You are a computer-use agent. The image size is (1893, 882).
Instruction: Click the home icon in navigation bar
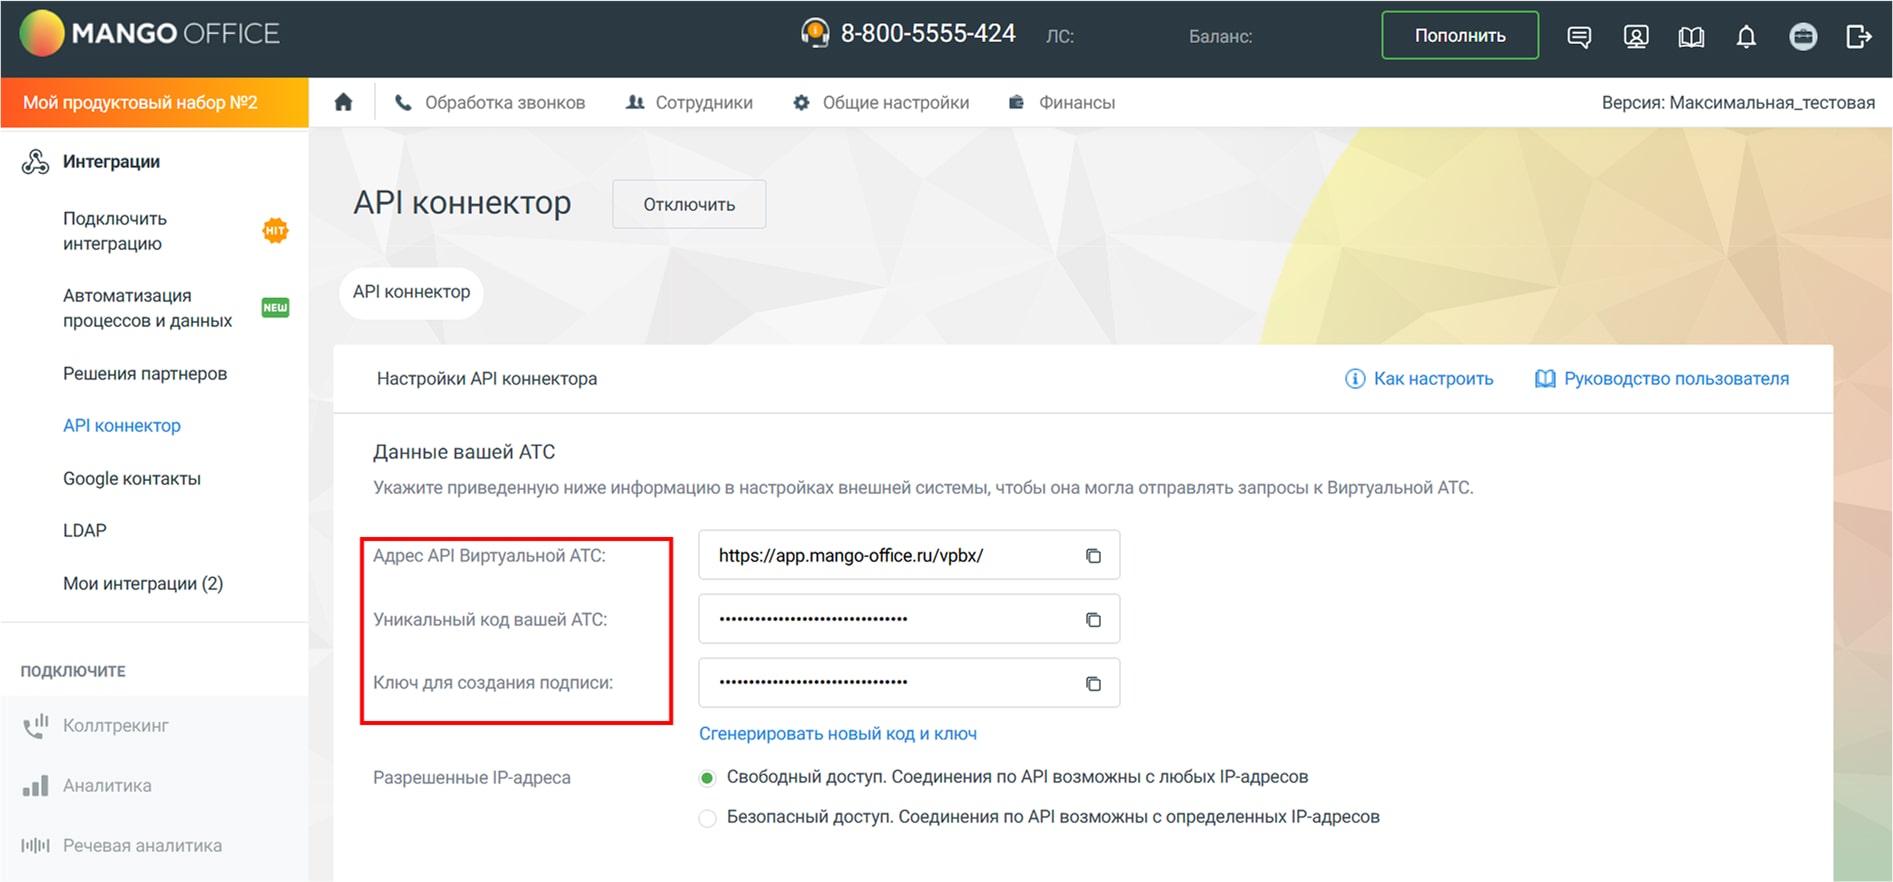[x=343, y=103]
